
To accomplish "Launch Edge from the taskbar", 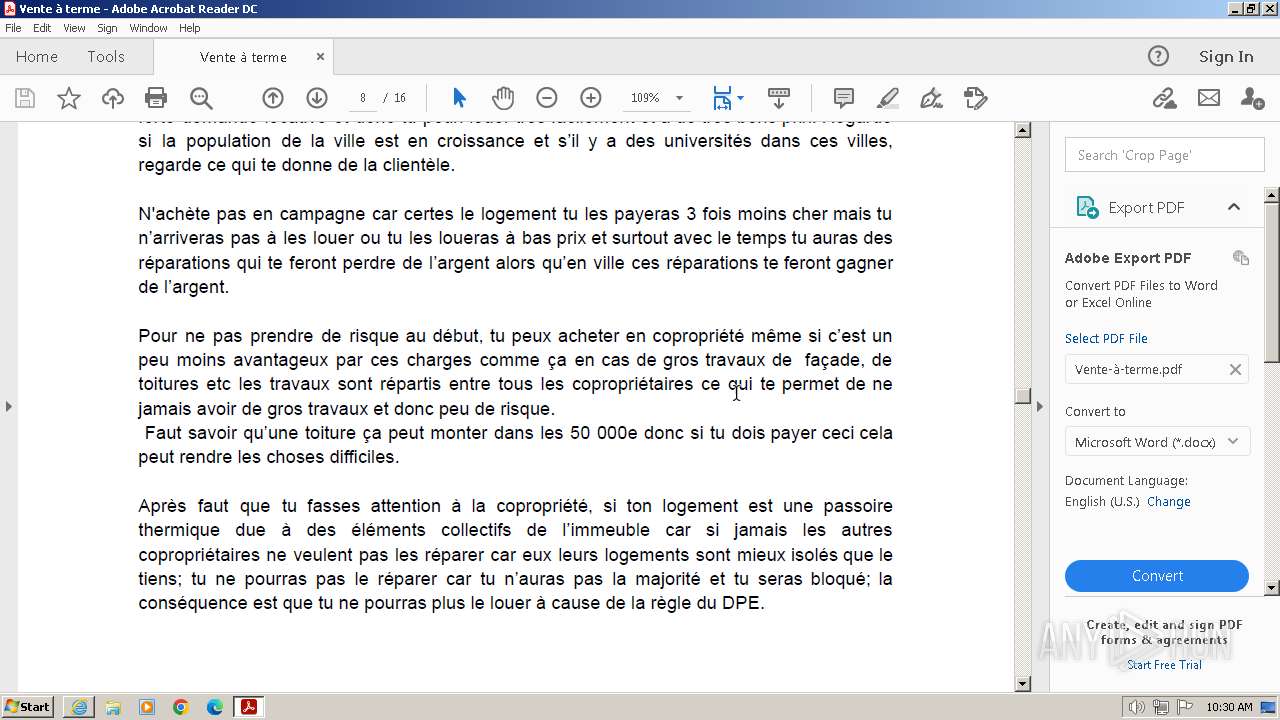I will pos(214,707).
